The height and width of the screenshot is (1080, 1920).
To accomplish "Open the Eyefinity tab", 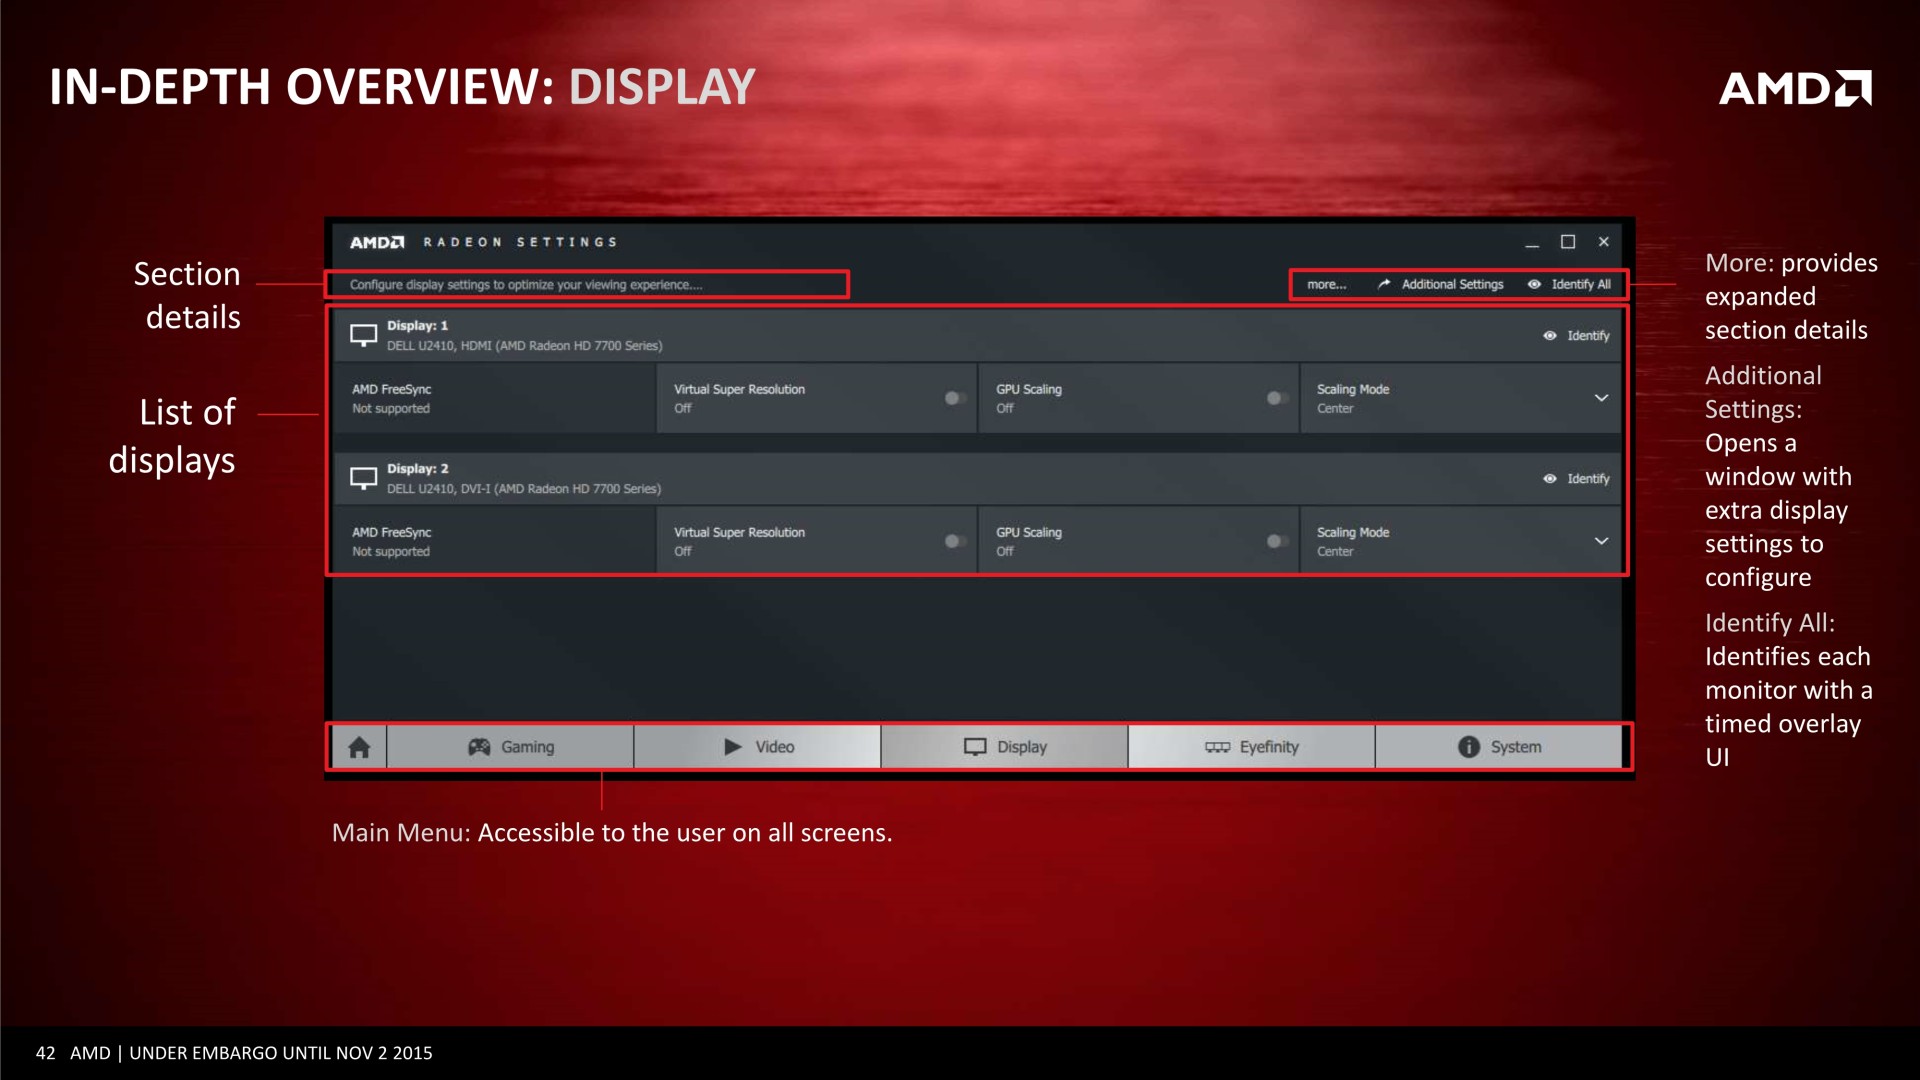I will tap(1251, 747).
